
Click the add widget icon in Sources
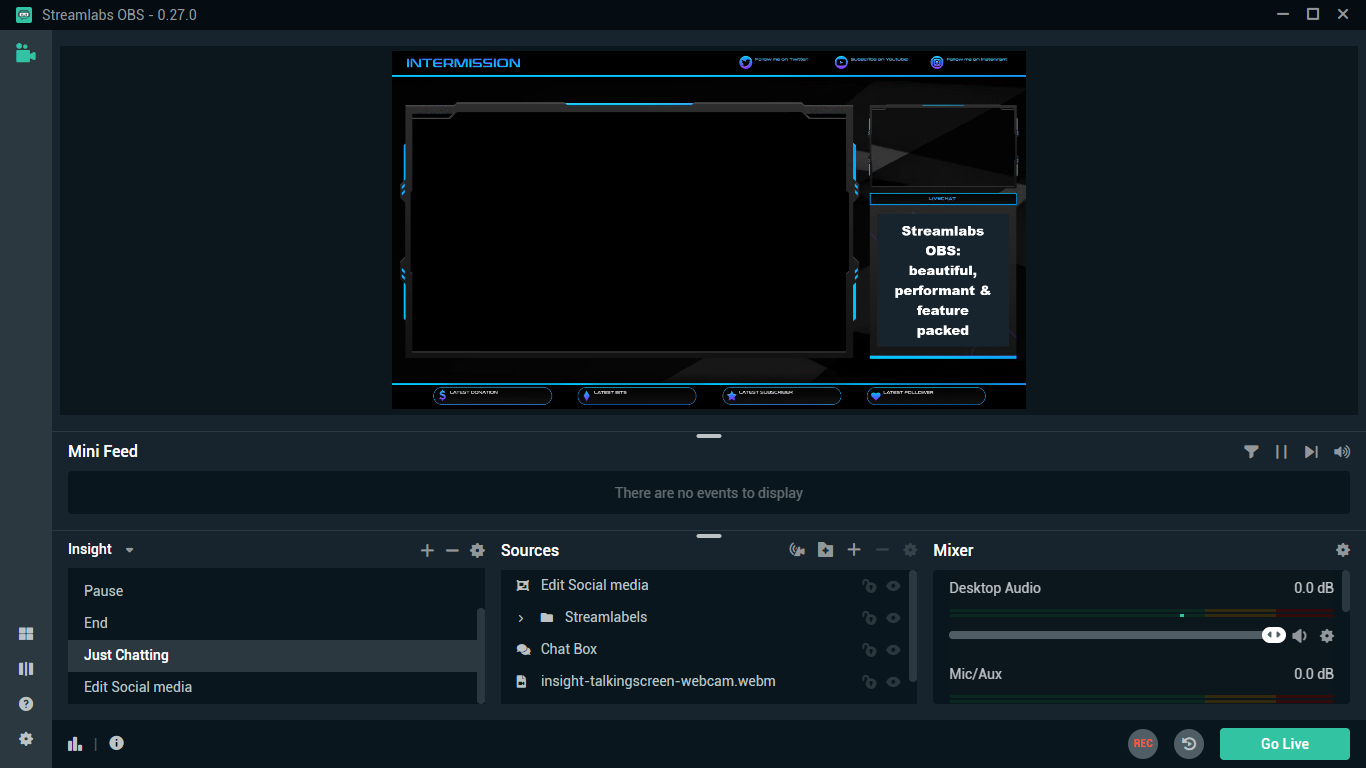click(x=797, y=550)
